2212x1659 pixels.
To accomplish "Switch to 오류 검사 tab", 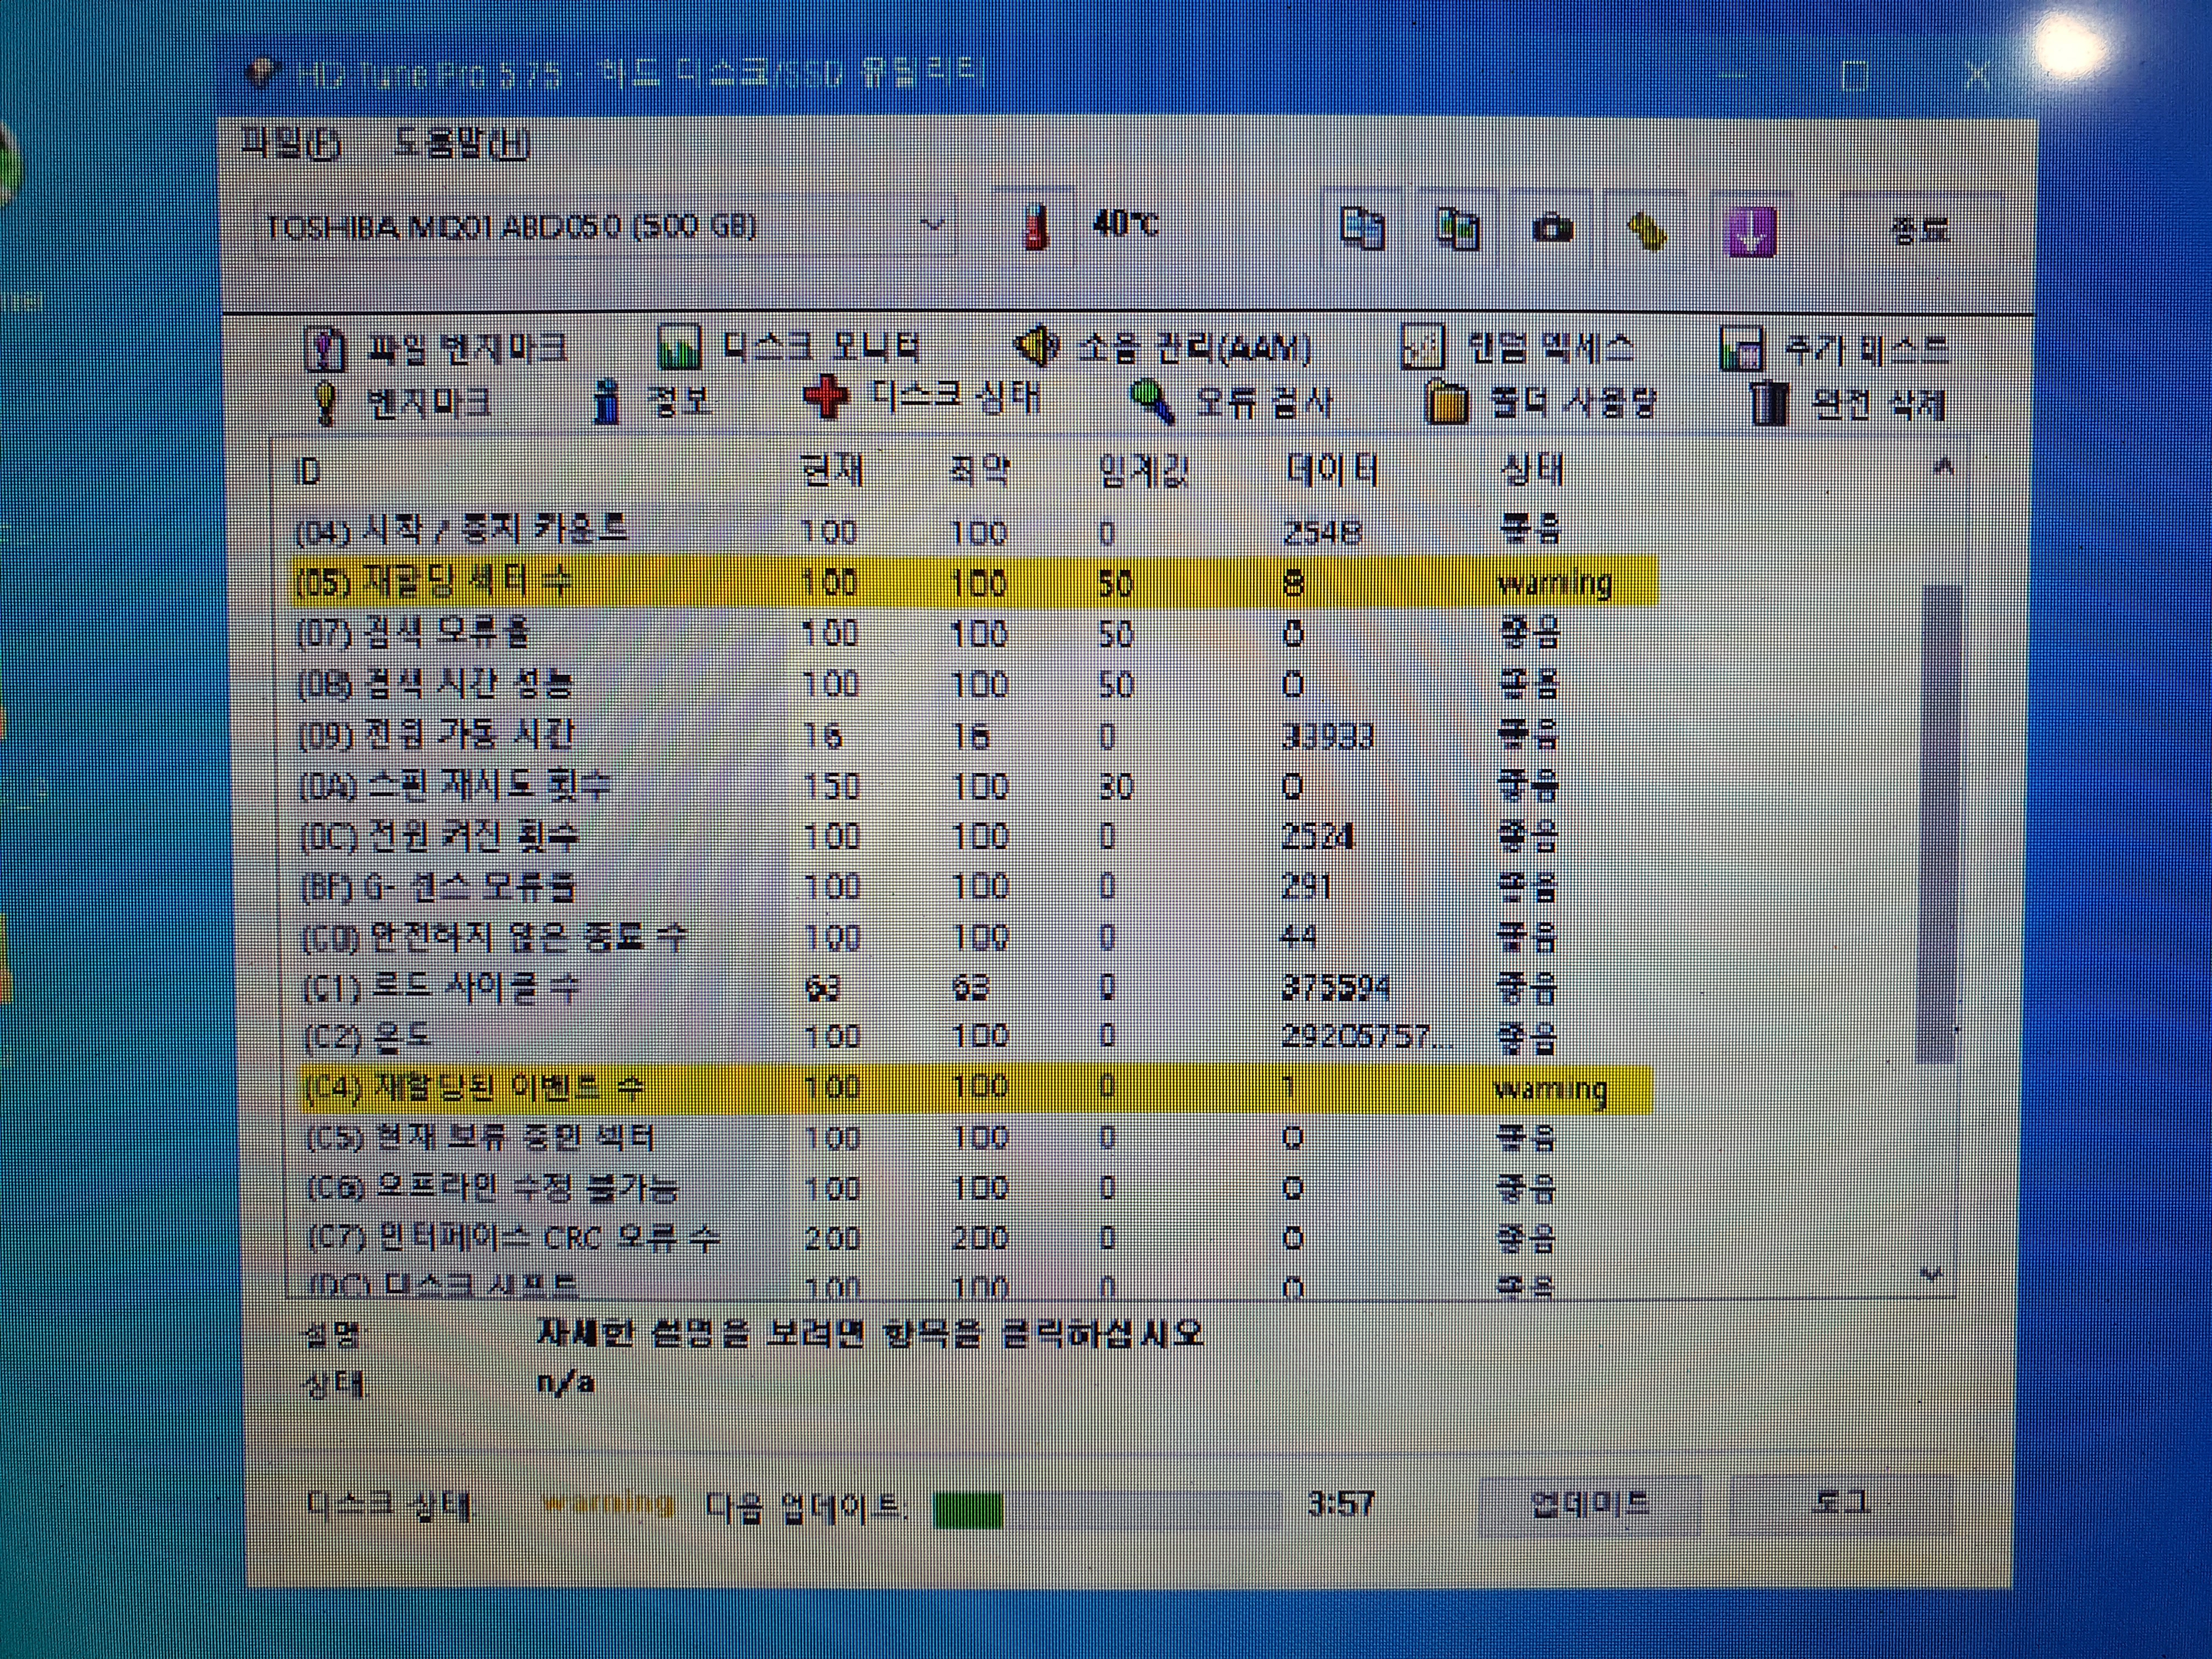I will pyautogui.click(x=1232, y=402).
